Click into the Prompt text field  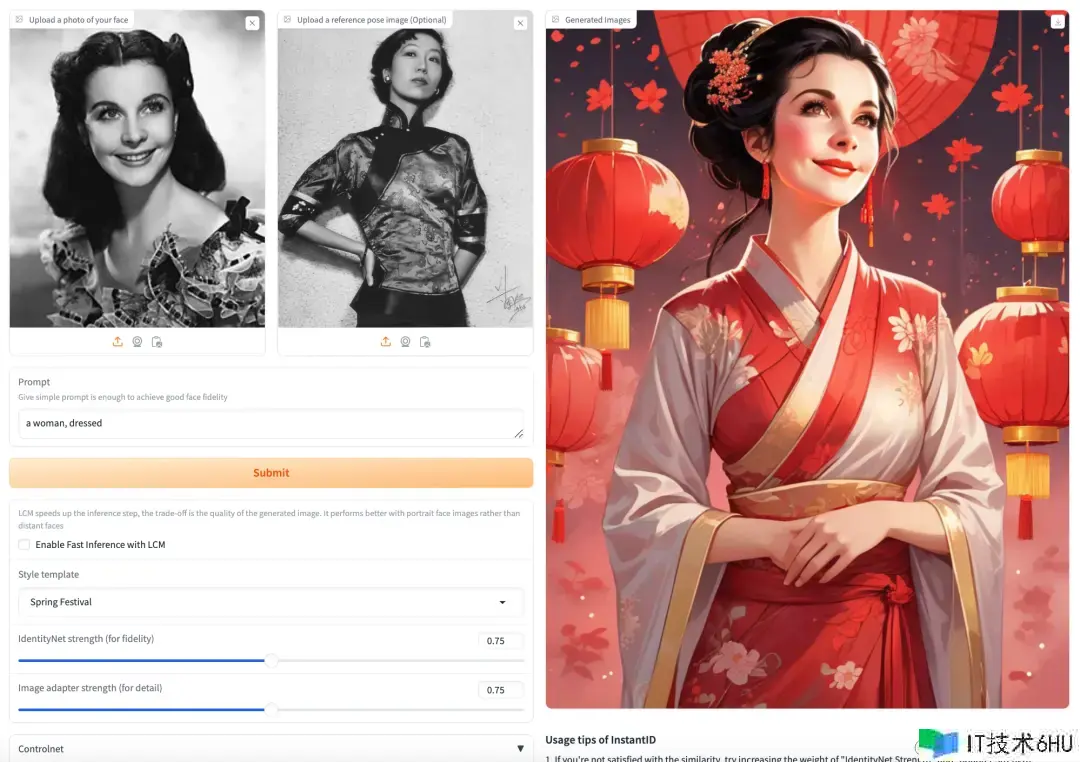(271, 424)
